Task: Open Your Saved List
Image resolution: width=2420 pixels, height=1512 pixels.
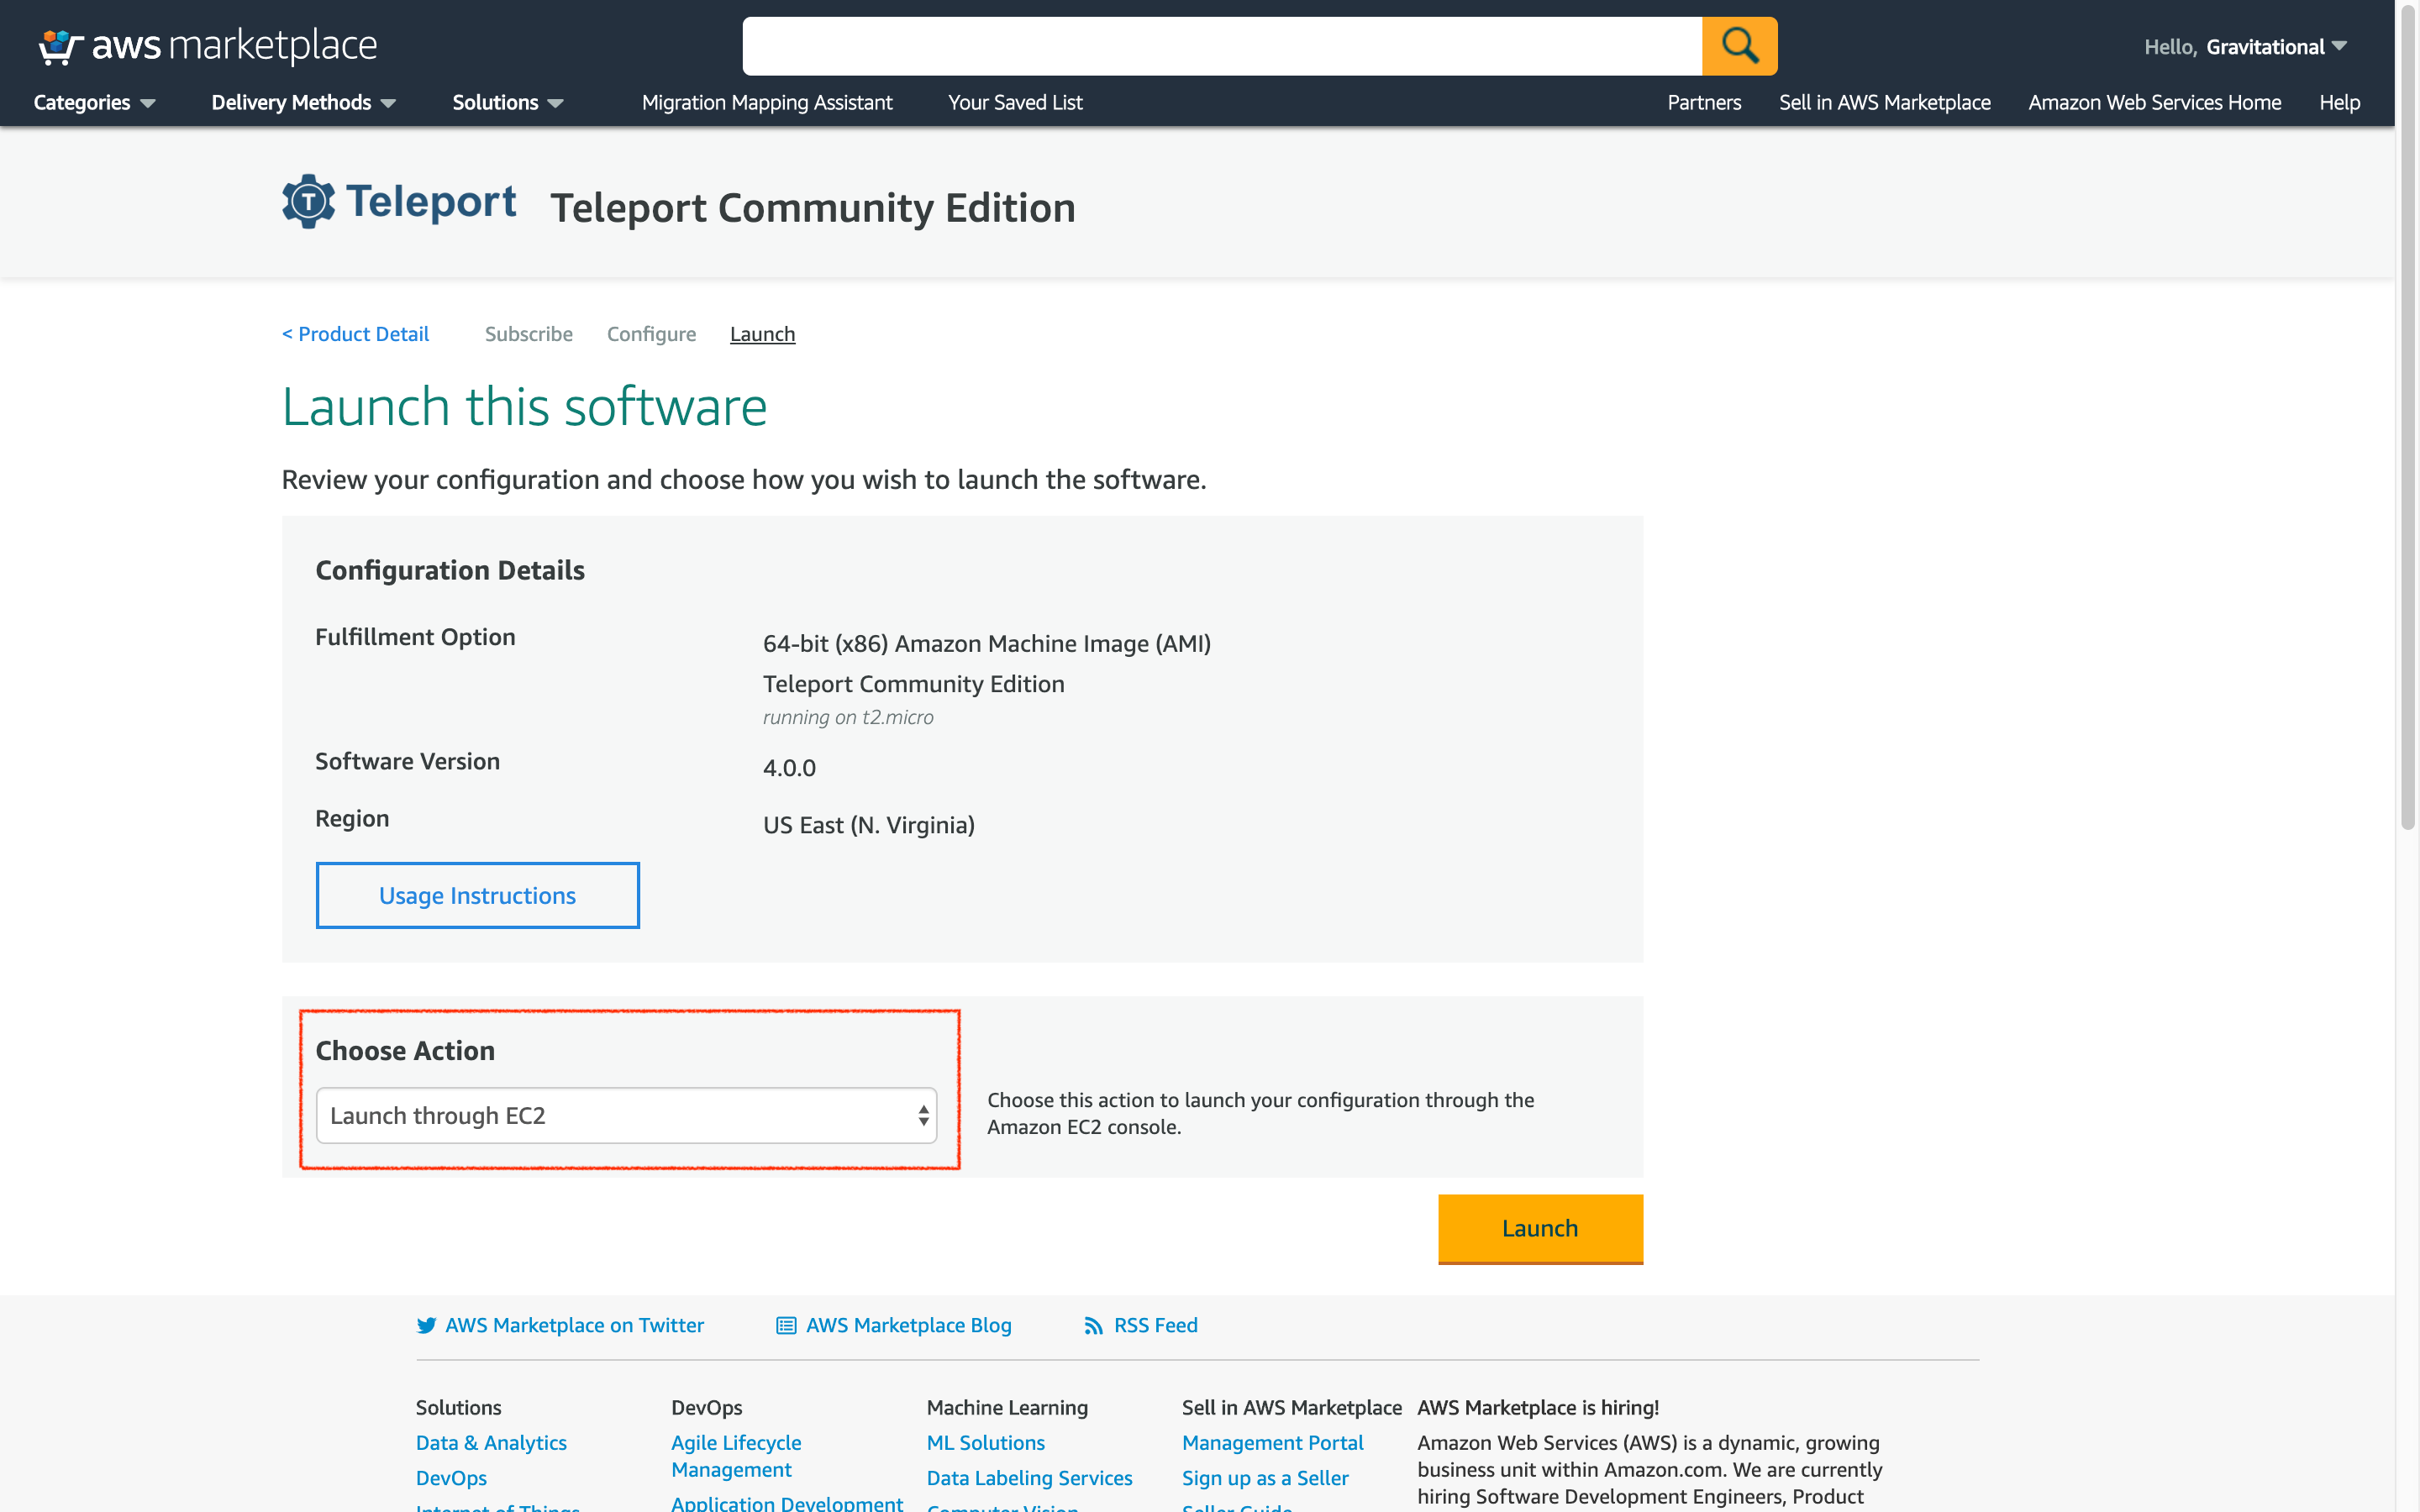Action: pyautogui.click(x=1015, y=102)
